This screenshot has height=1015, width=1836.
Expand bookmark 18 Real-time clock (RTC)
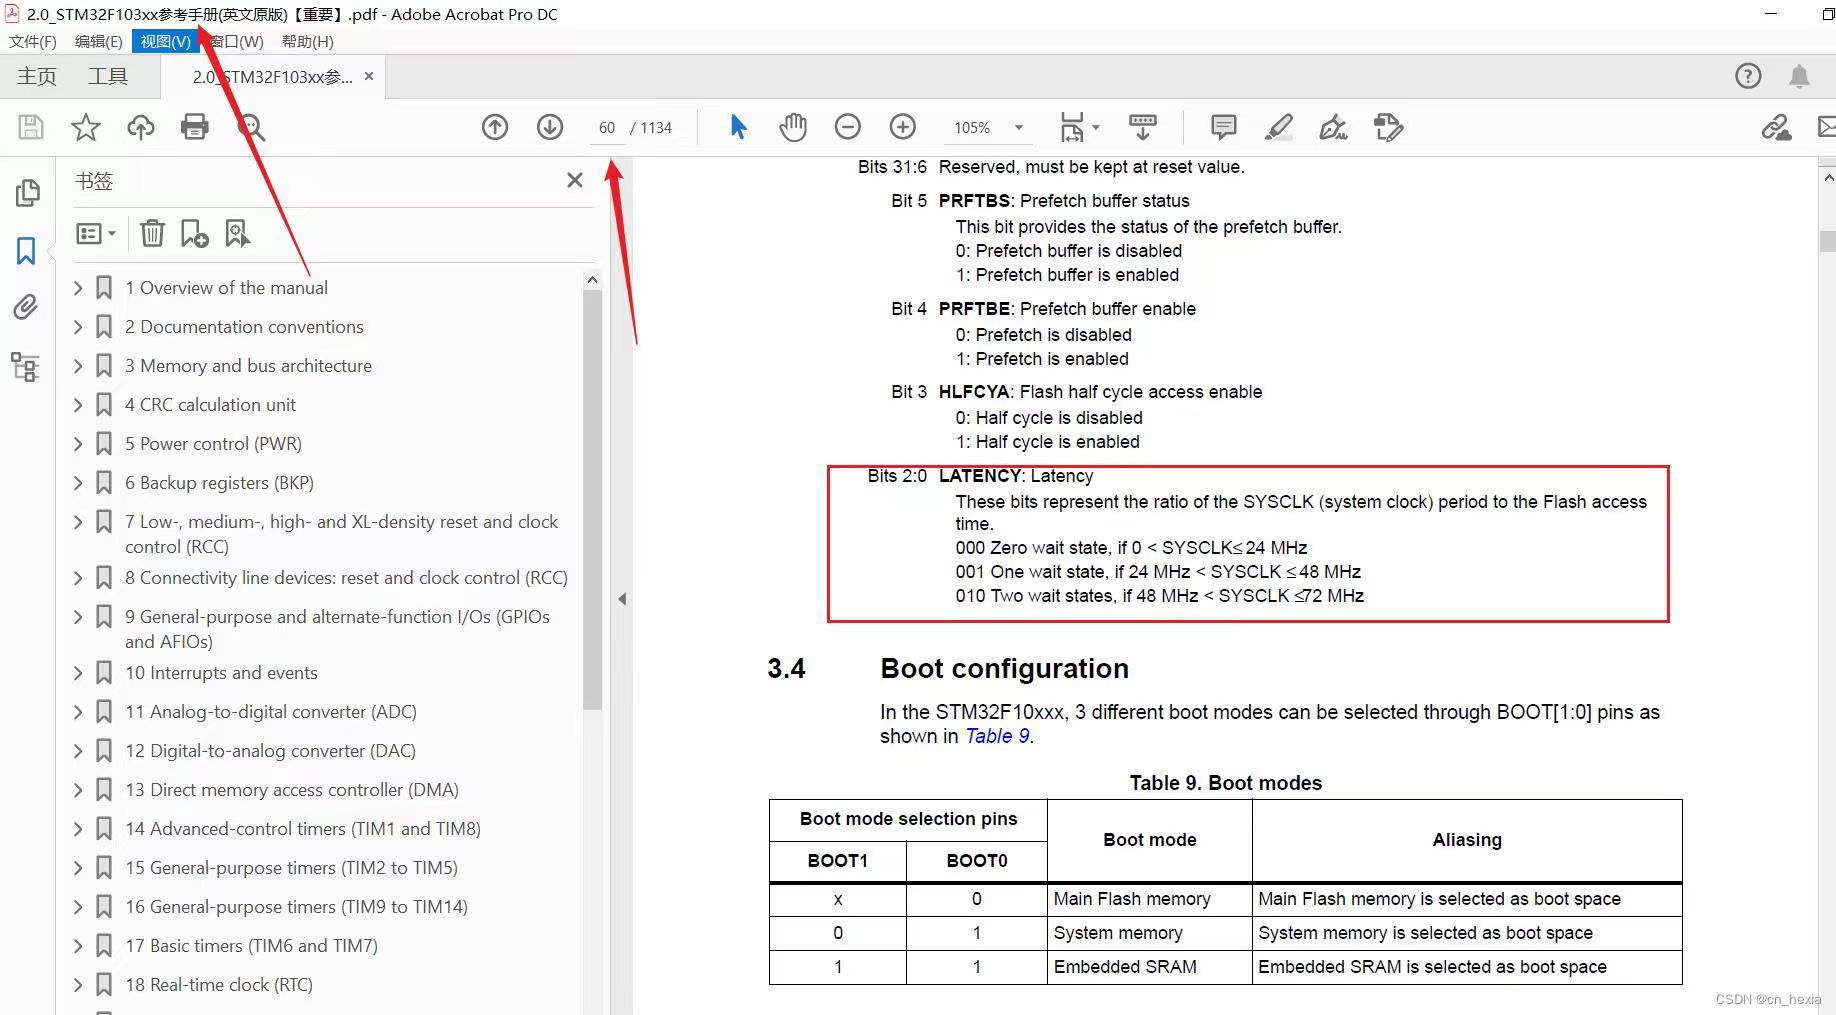(x=78, y=985)
